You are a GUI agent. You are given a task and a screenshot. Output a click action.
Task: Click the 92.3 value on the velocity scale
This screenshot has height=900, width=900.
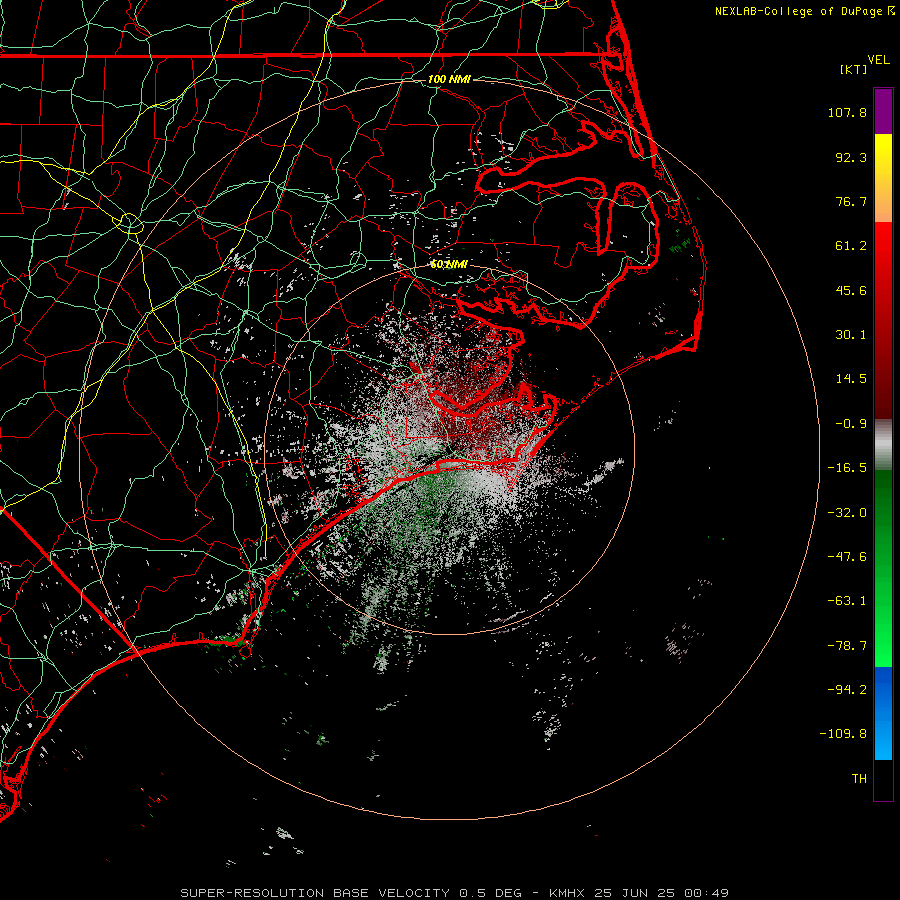coord(851,157)
